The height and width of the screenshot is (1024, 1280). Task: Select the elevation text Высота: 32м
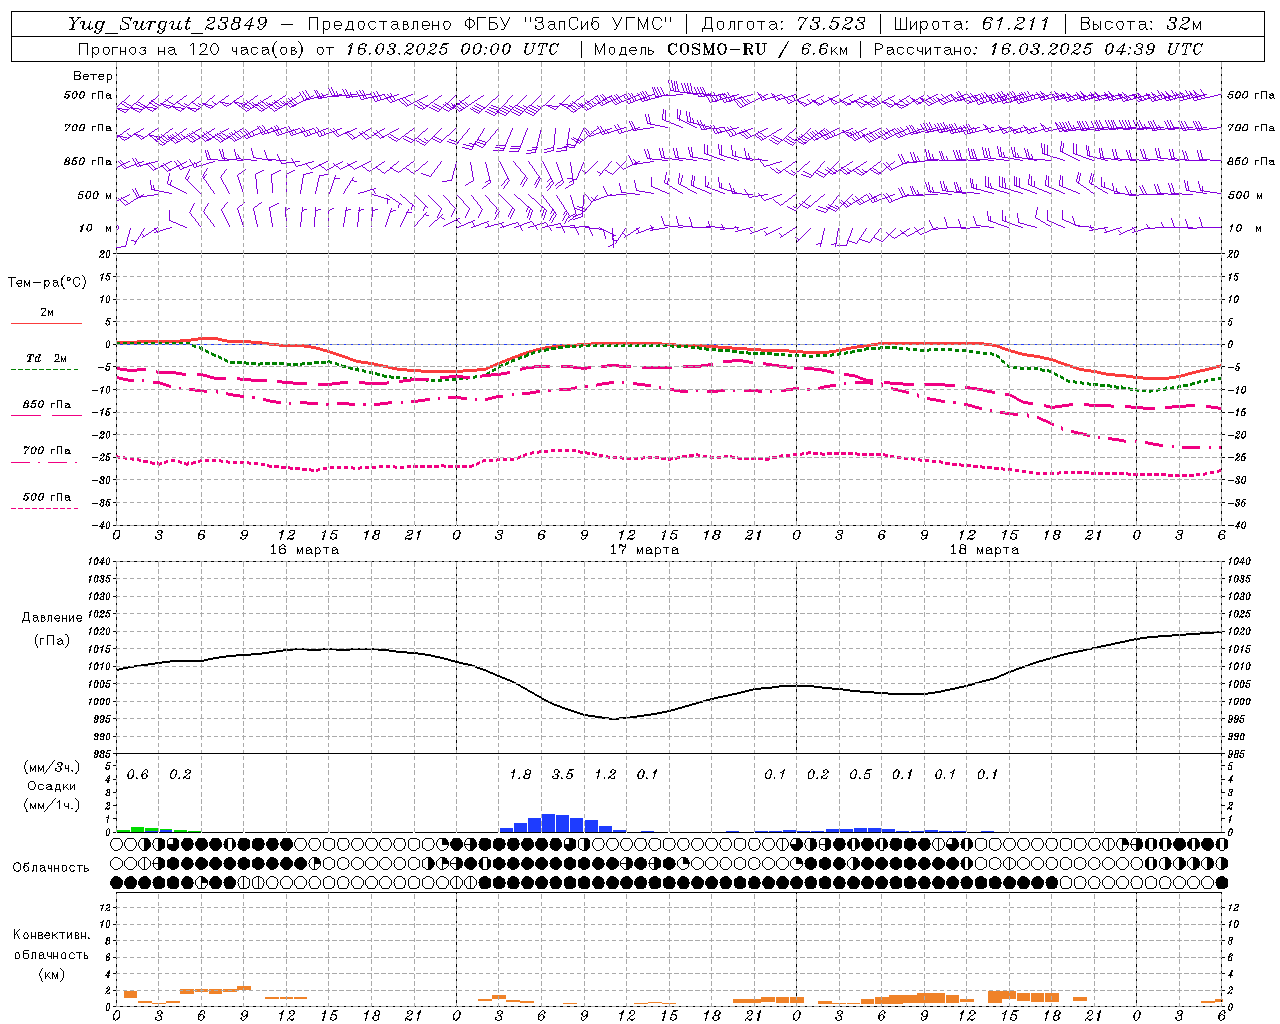1140,24
